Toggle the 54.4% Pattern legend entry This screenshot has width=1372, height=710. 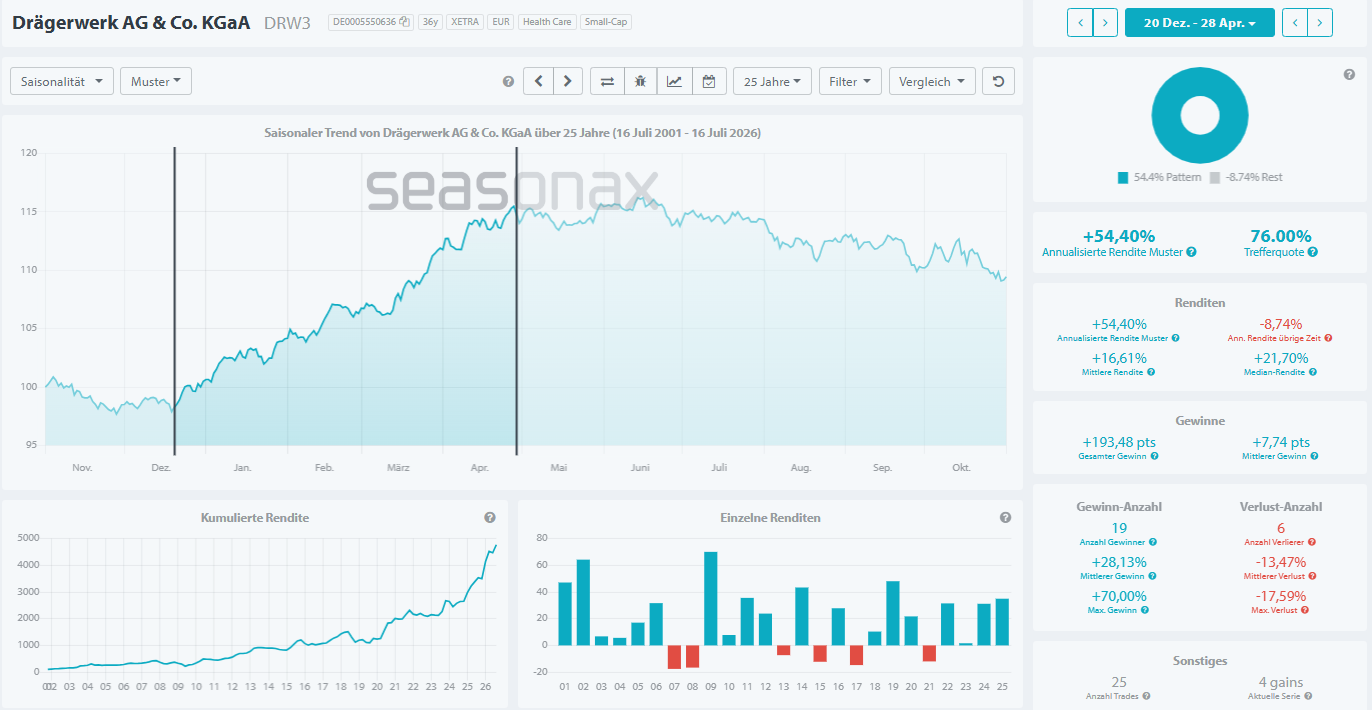pos(1158,177)
